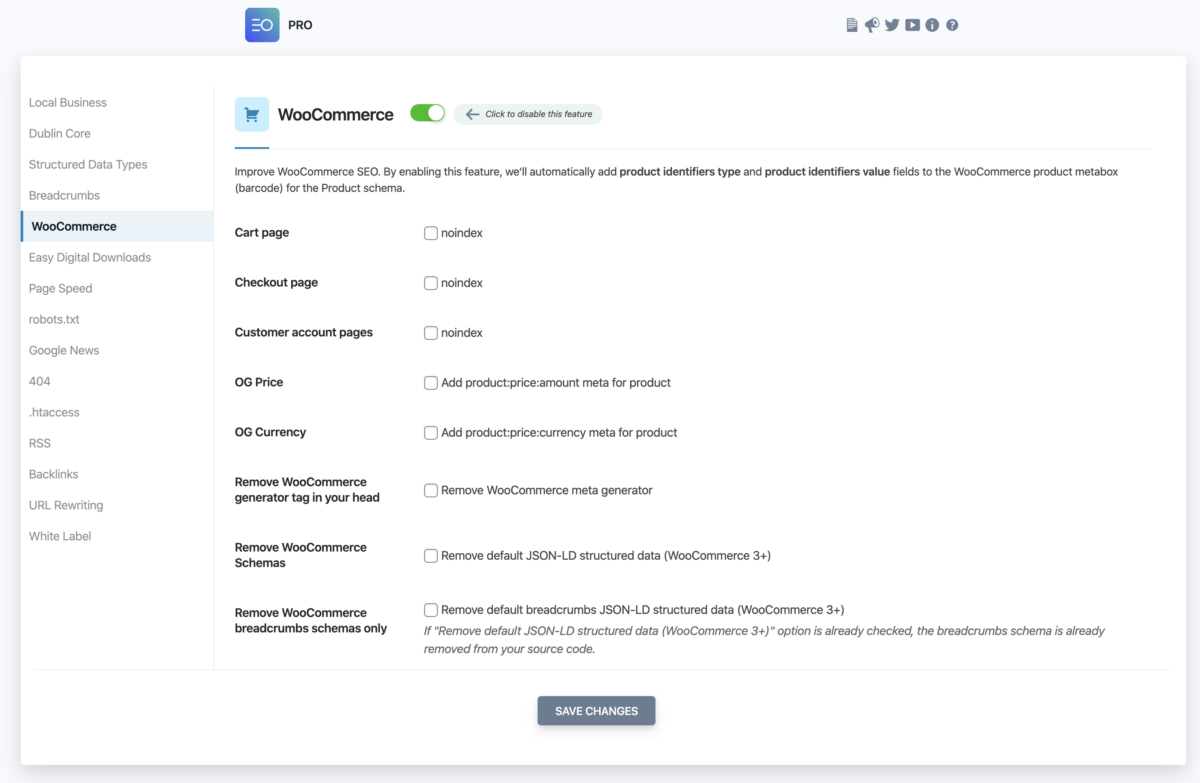1200x783 pixels.
Task: Click the Save Changes button
Action: click(x=596, y=711)
